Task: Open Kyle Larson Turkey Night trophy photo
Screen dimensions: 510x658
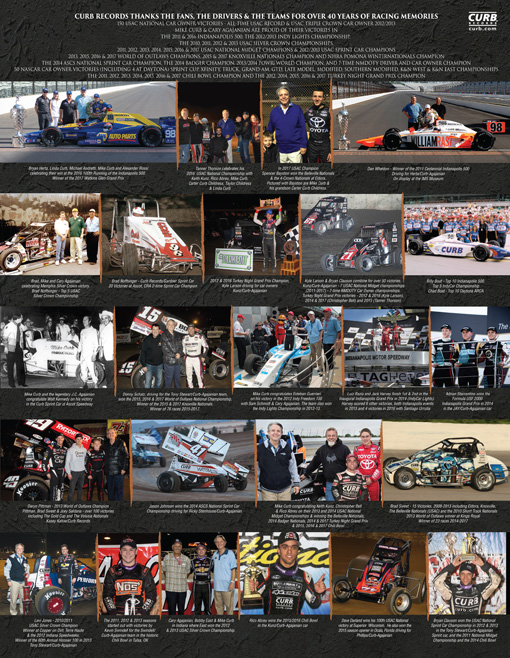Action: [x=251, y=235]
